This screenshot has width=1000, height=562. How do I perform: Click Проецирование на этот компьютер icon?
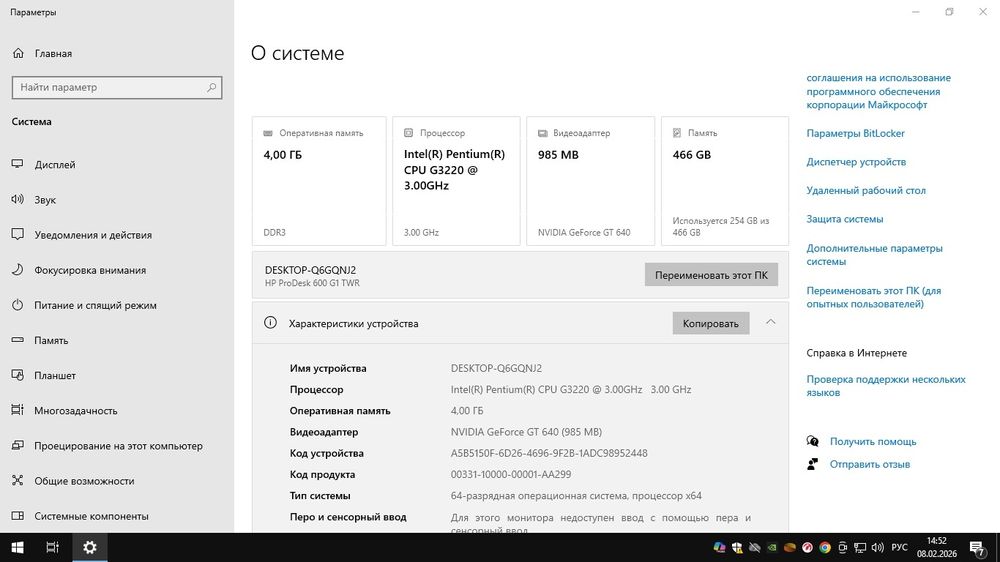pos(18,445)
